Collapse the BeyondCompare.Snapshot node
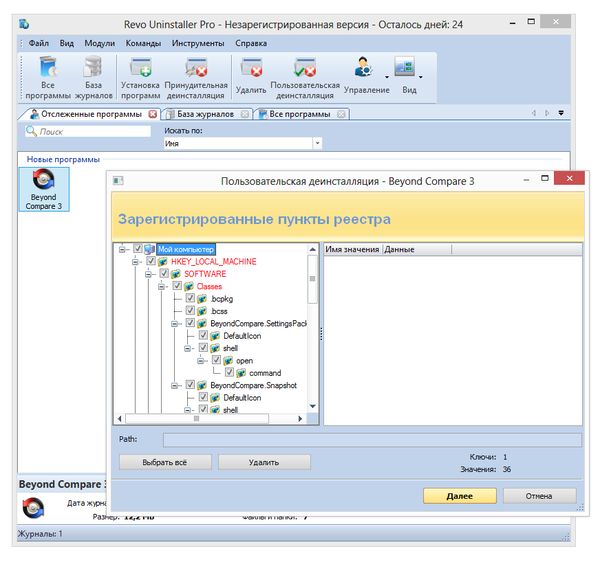The height and width of the screenshot is (562, 600). click(174, 386)
